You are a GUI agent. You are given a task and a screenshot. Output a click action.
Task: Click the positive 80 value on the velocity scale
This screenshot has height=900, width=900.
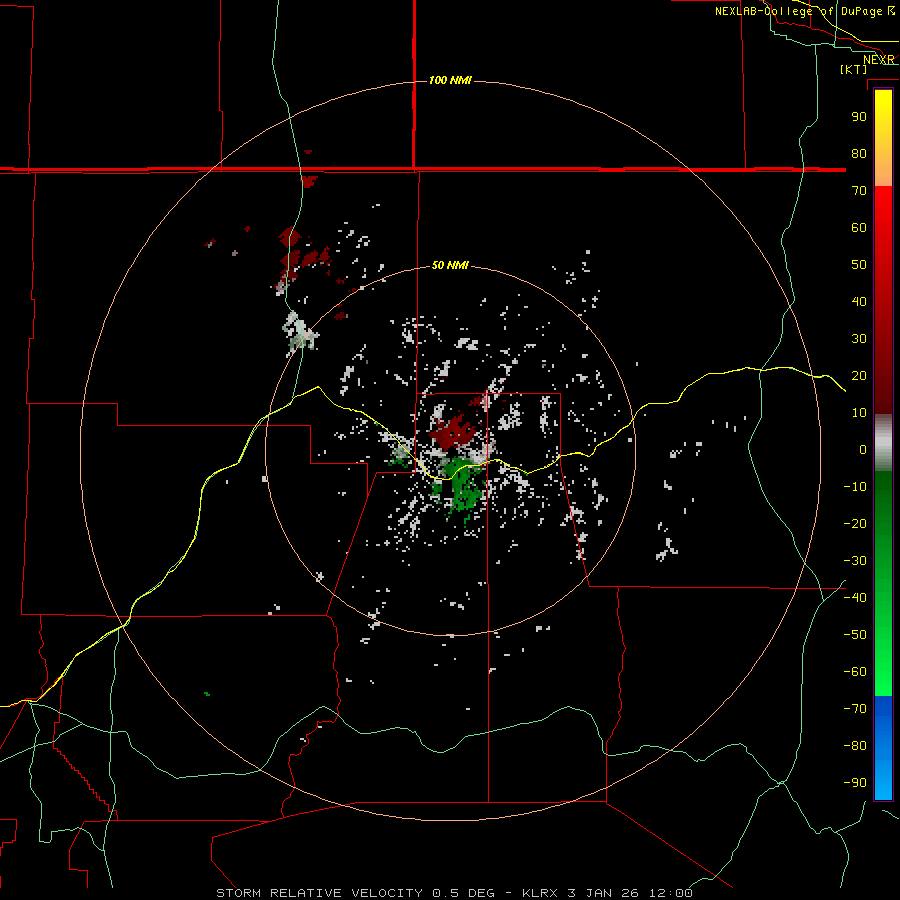coord(859,153)
